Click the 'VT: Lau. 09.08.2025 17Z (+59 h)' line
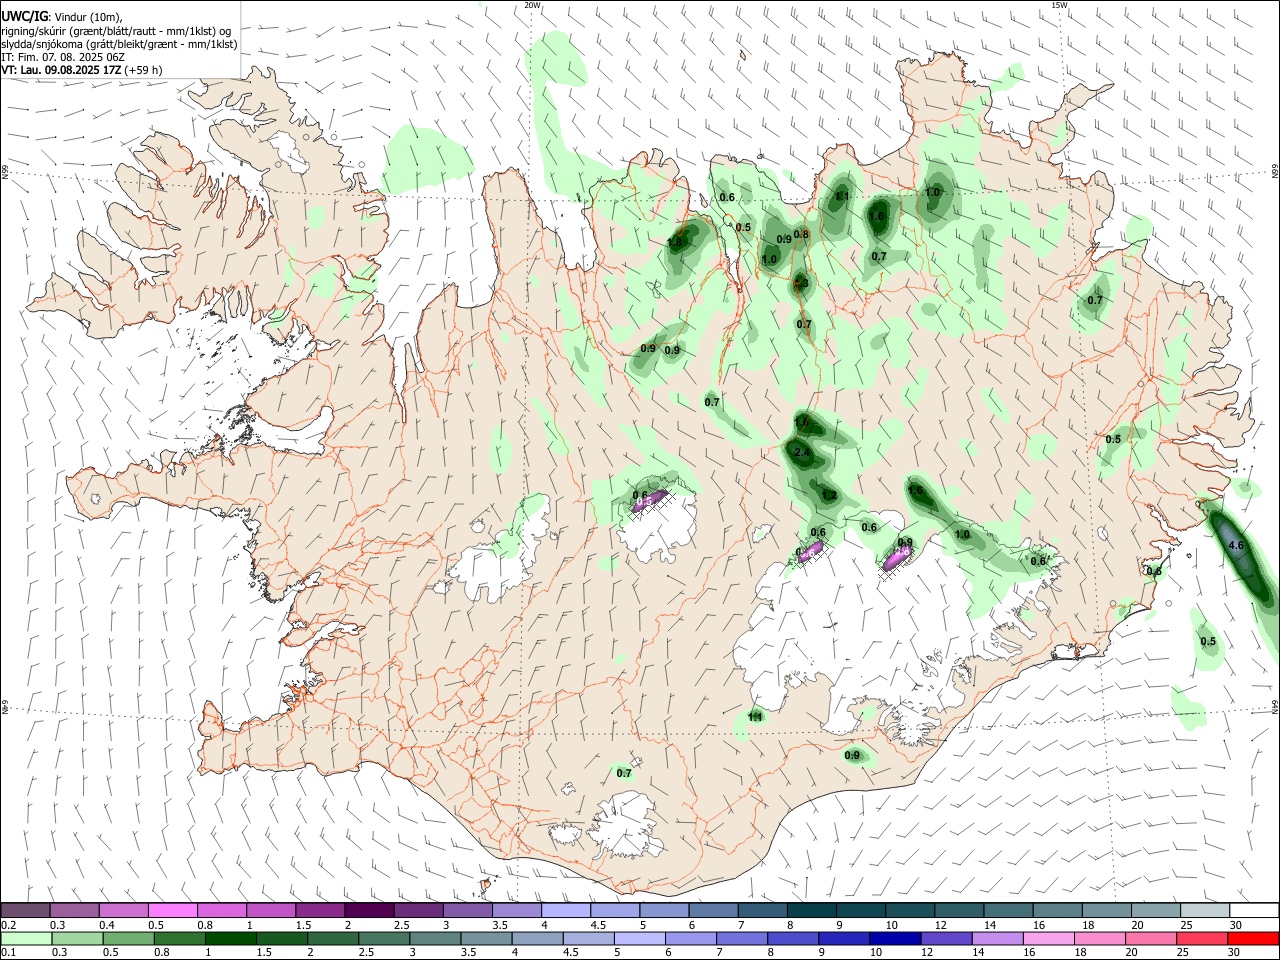This screenshot has width=1280, height=960. pyautogui.click(x=82, y=70)
